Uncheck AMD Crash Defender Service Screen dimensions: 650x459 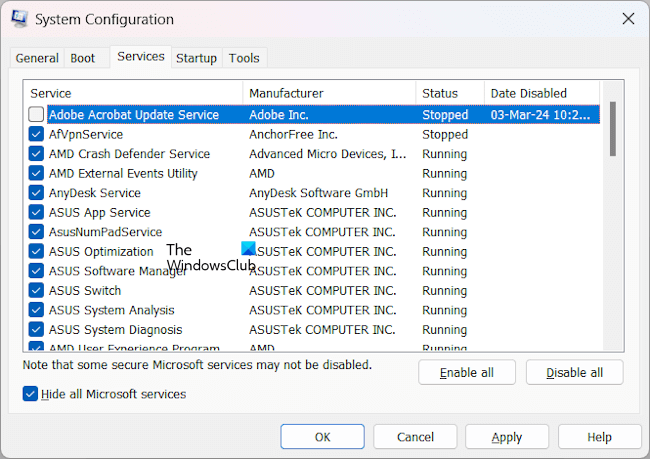click(37, 154)
